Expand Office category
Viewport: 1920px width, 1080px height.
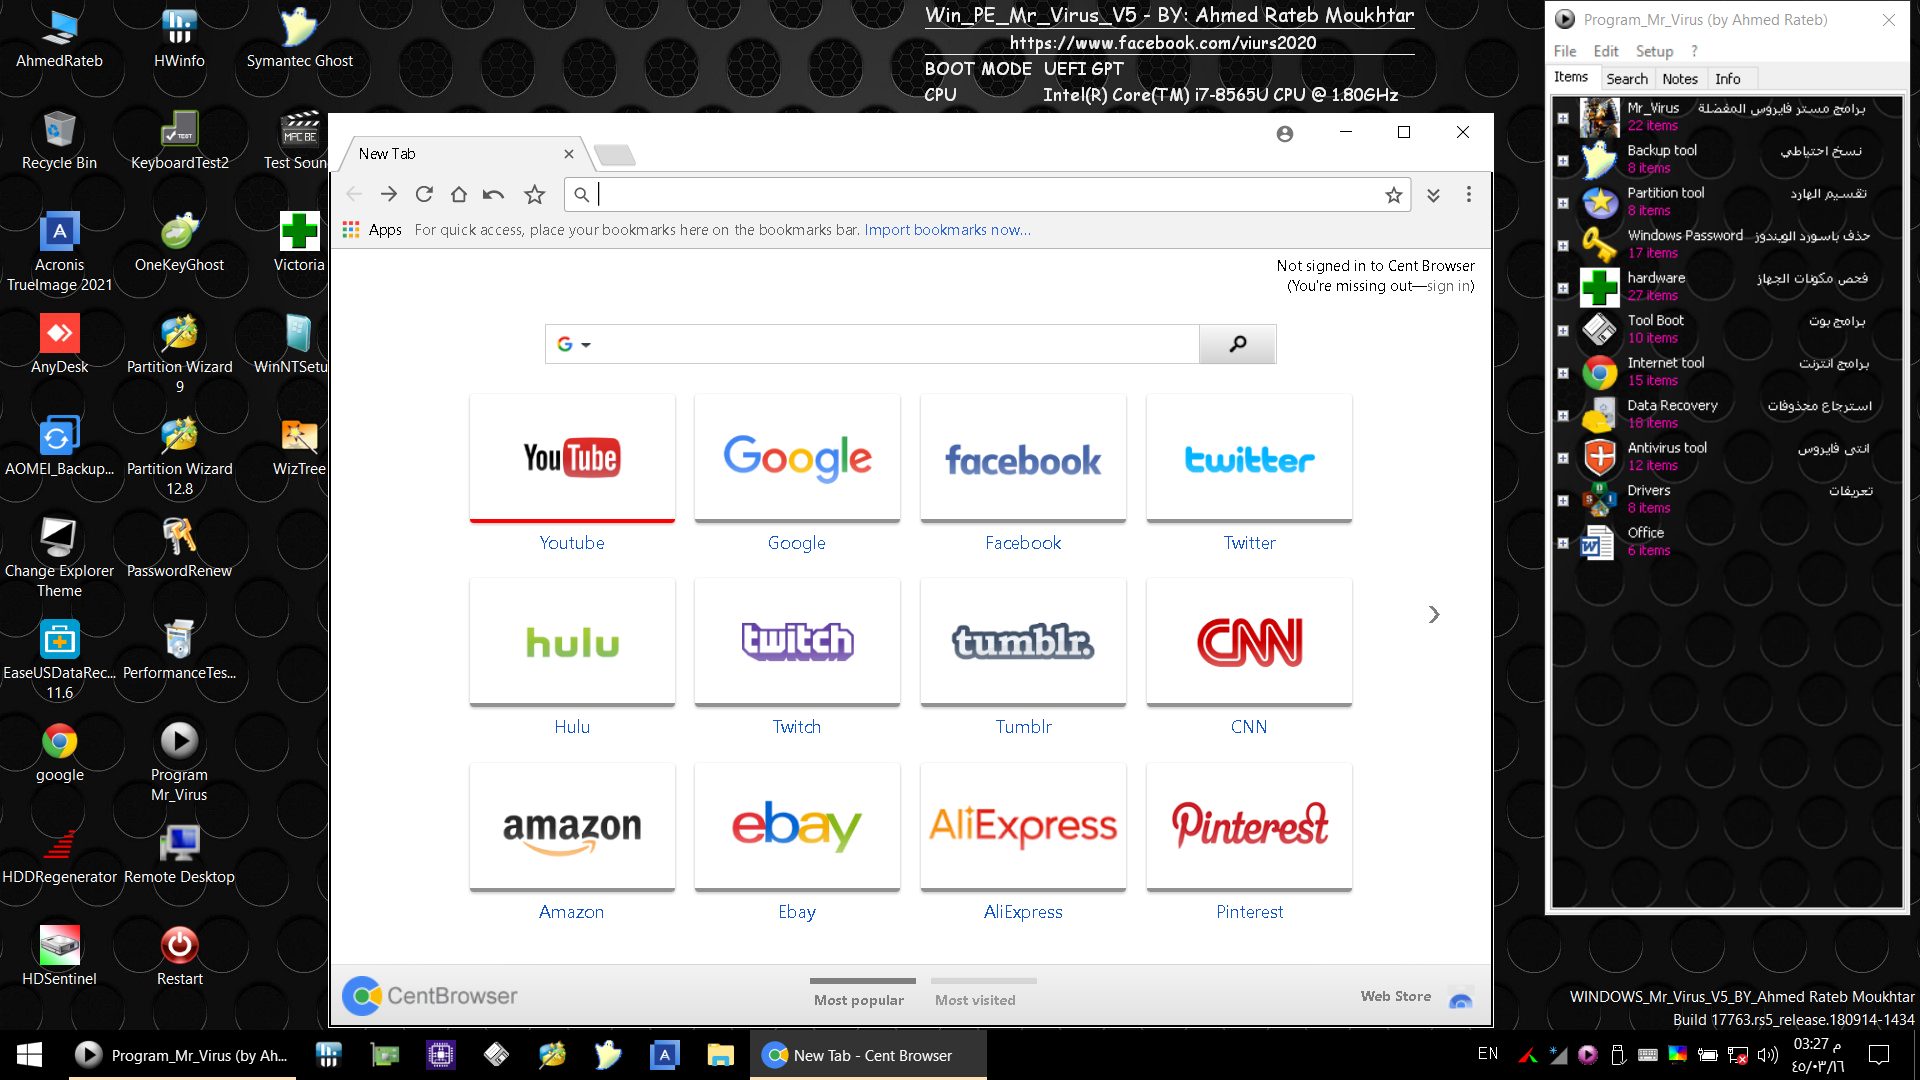pyautogui.click(x=1563, y=543)
